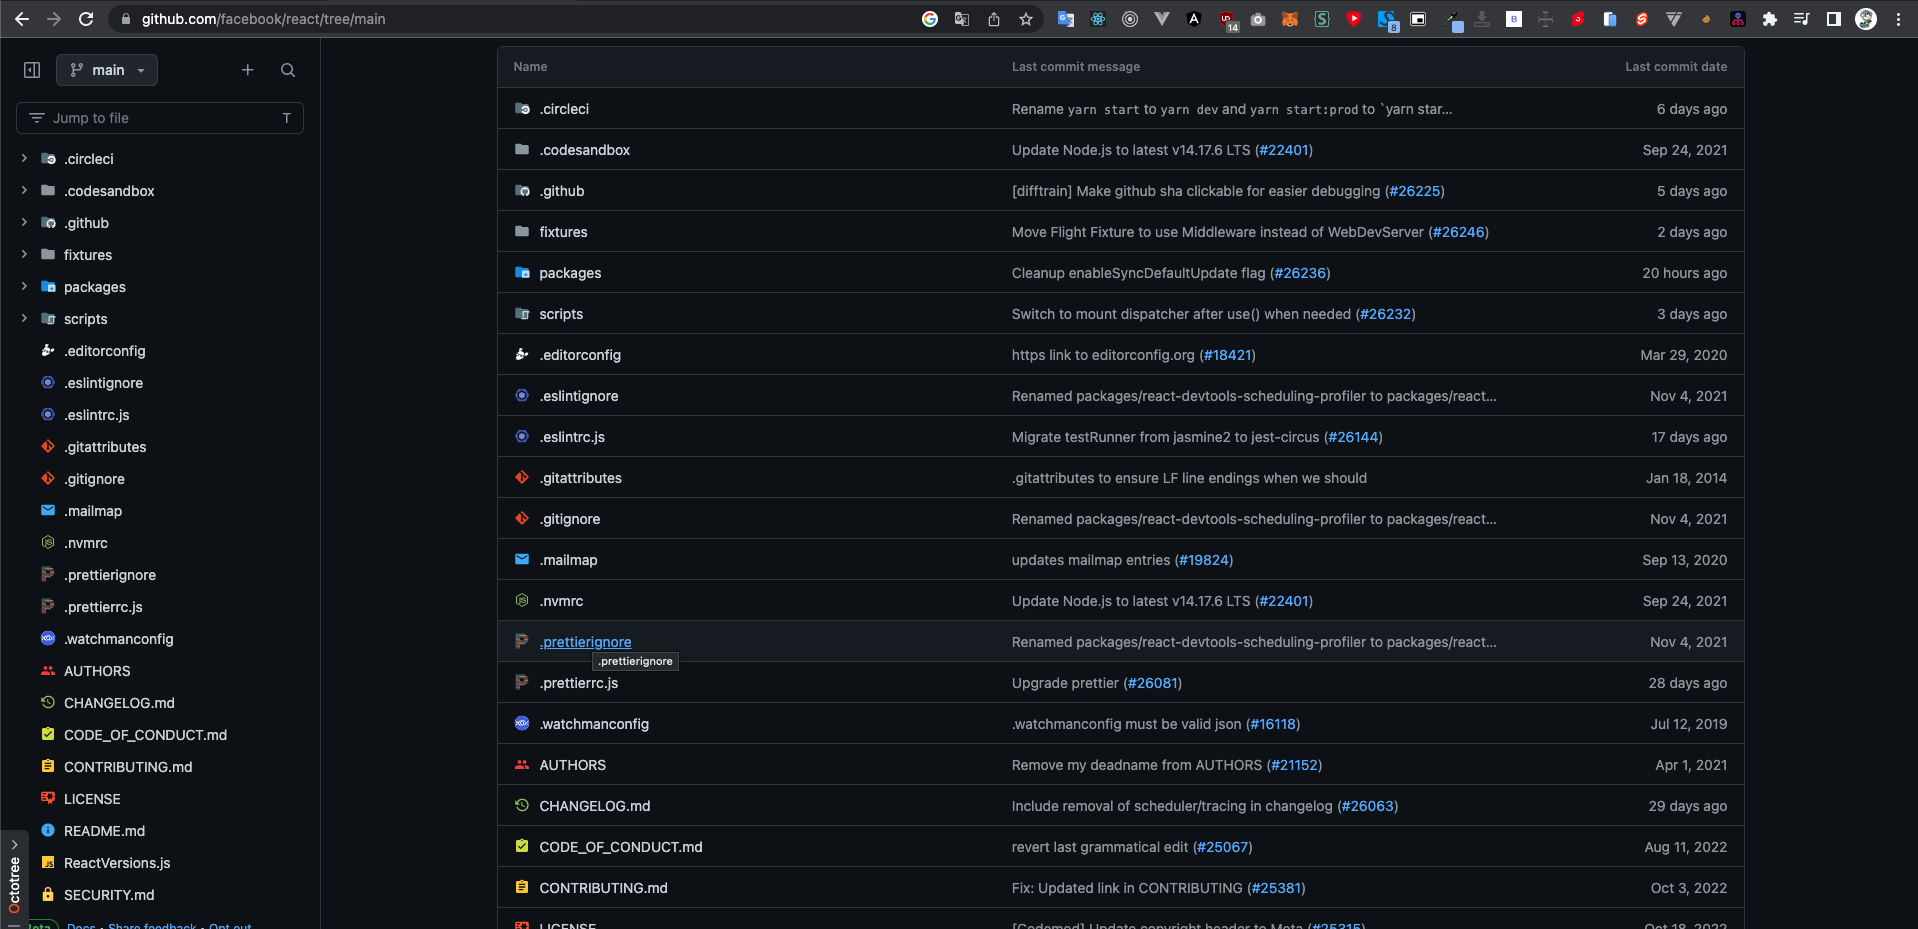Click the AUTHORS people icon in table
The height and width of the screenshot is (929, 1918).
pyautogui.click(x=522, y=765)
